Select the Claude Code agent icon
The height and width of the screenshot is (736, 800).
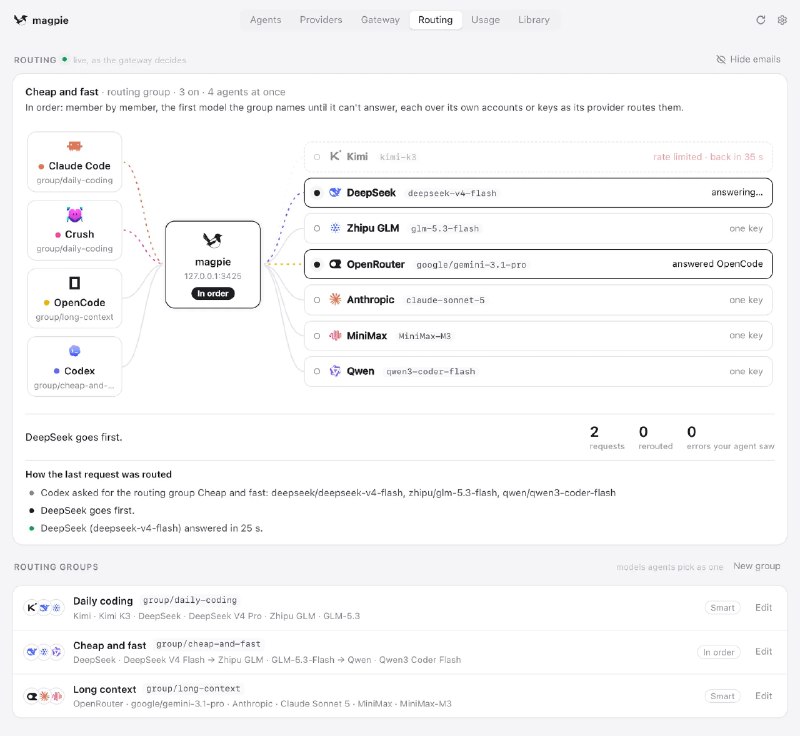click(x=74, y=146)
